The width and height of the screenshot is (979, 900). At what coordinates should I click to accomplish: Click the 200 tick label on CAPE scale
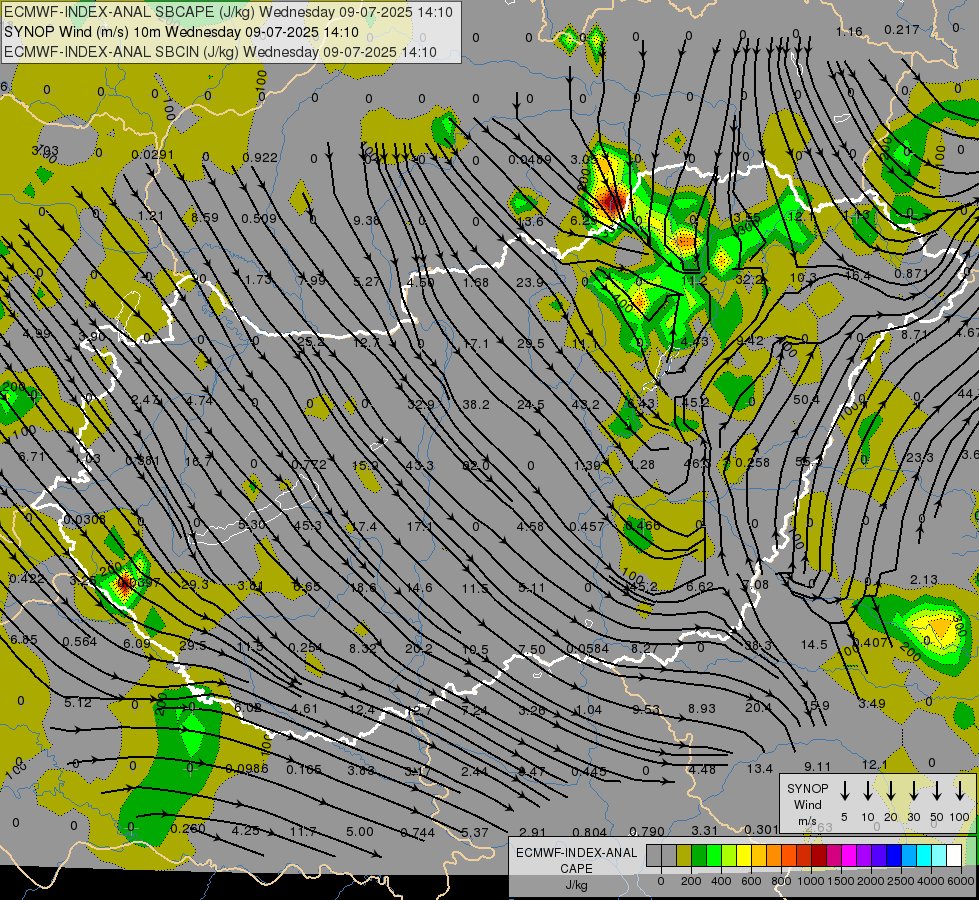point(691,882)
